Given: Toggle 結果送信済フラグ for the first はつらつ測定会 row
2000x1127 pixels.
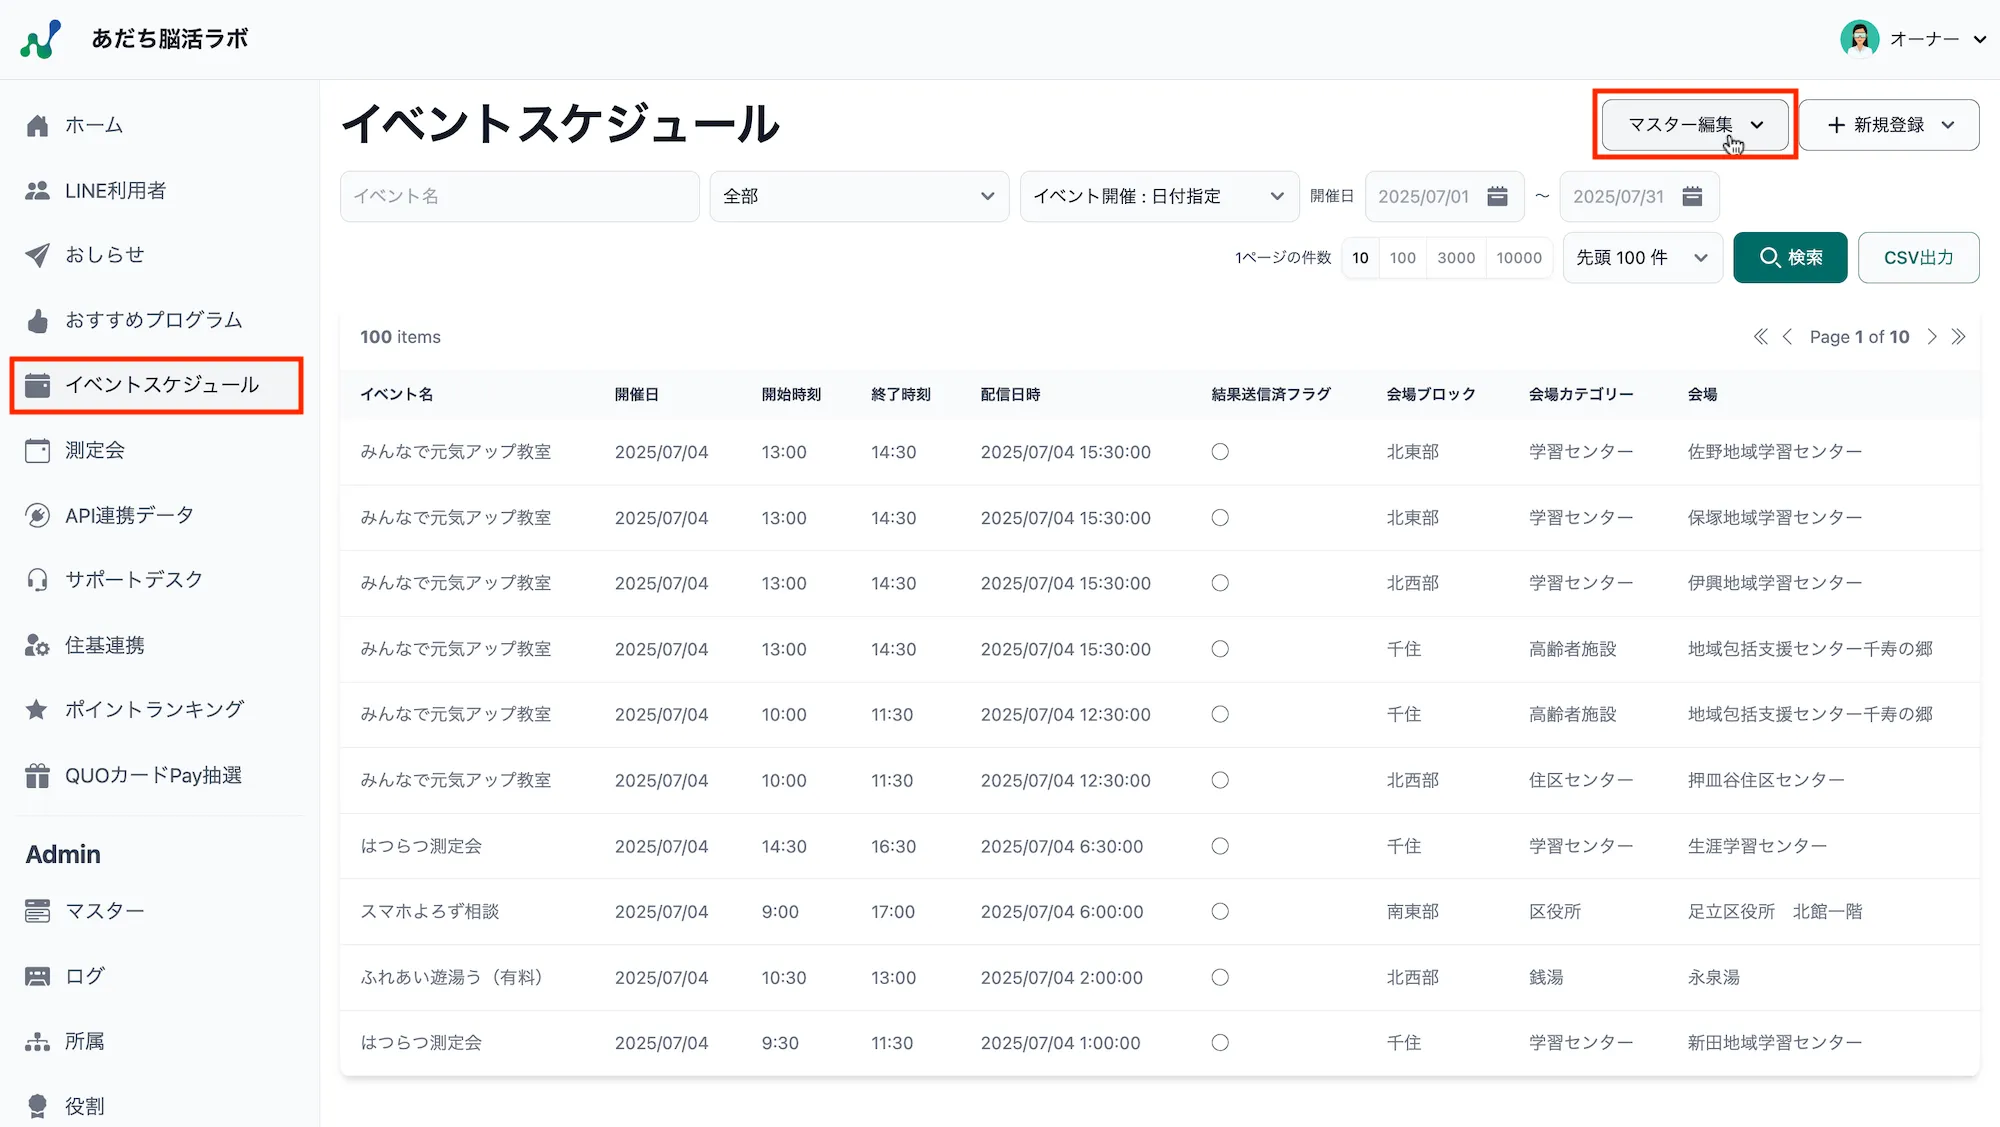Looking at the screenshot, I should point(1219,846).
